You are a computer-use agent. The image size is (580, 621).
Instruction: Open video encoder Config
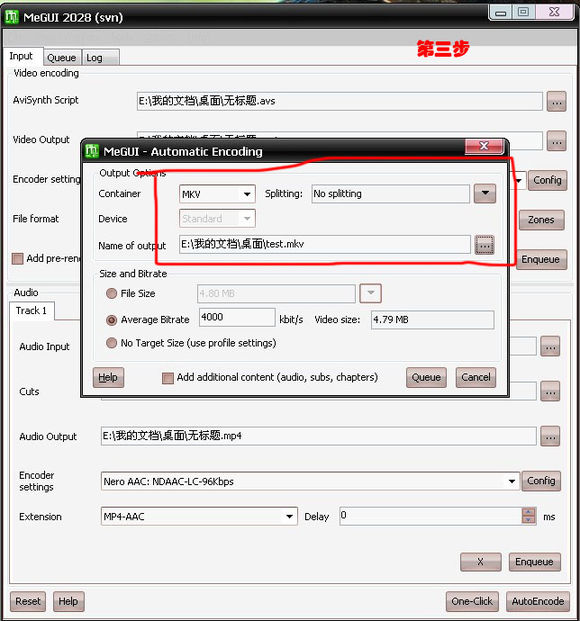(x=547, y=180)
